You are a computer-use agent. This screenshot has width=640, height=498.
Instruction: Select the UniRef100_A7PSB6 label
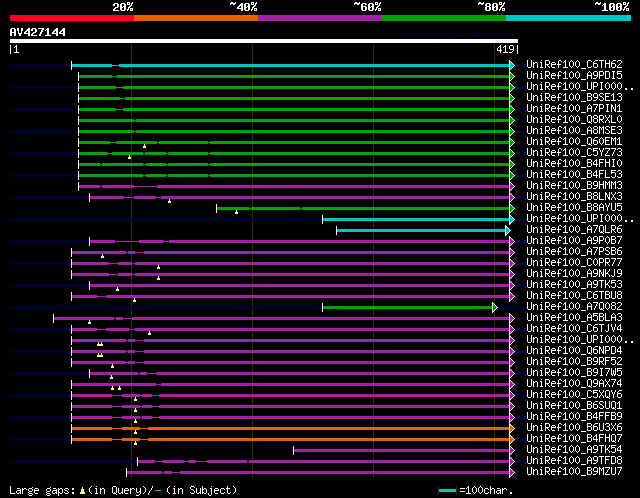click(x=574, y=251)
